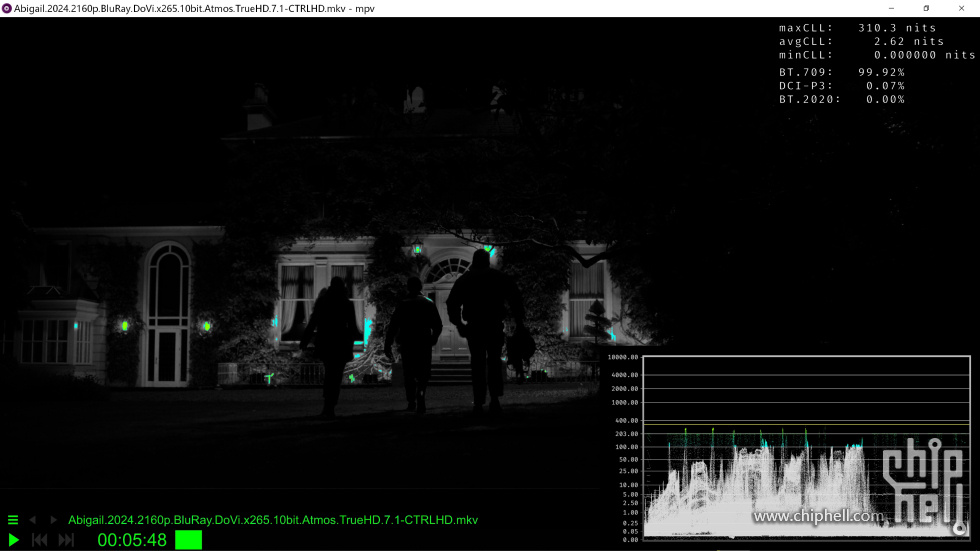The height and width of the screenshot is (551, 980).
Task: Go to previous playlist item arrow
Action: (32, 520)
